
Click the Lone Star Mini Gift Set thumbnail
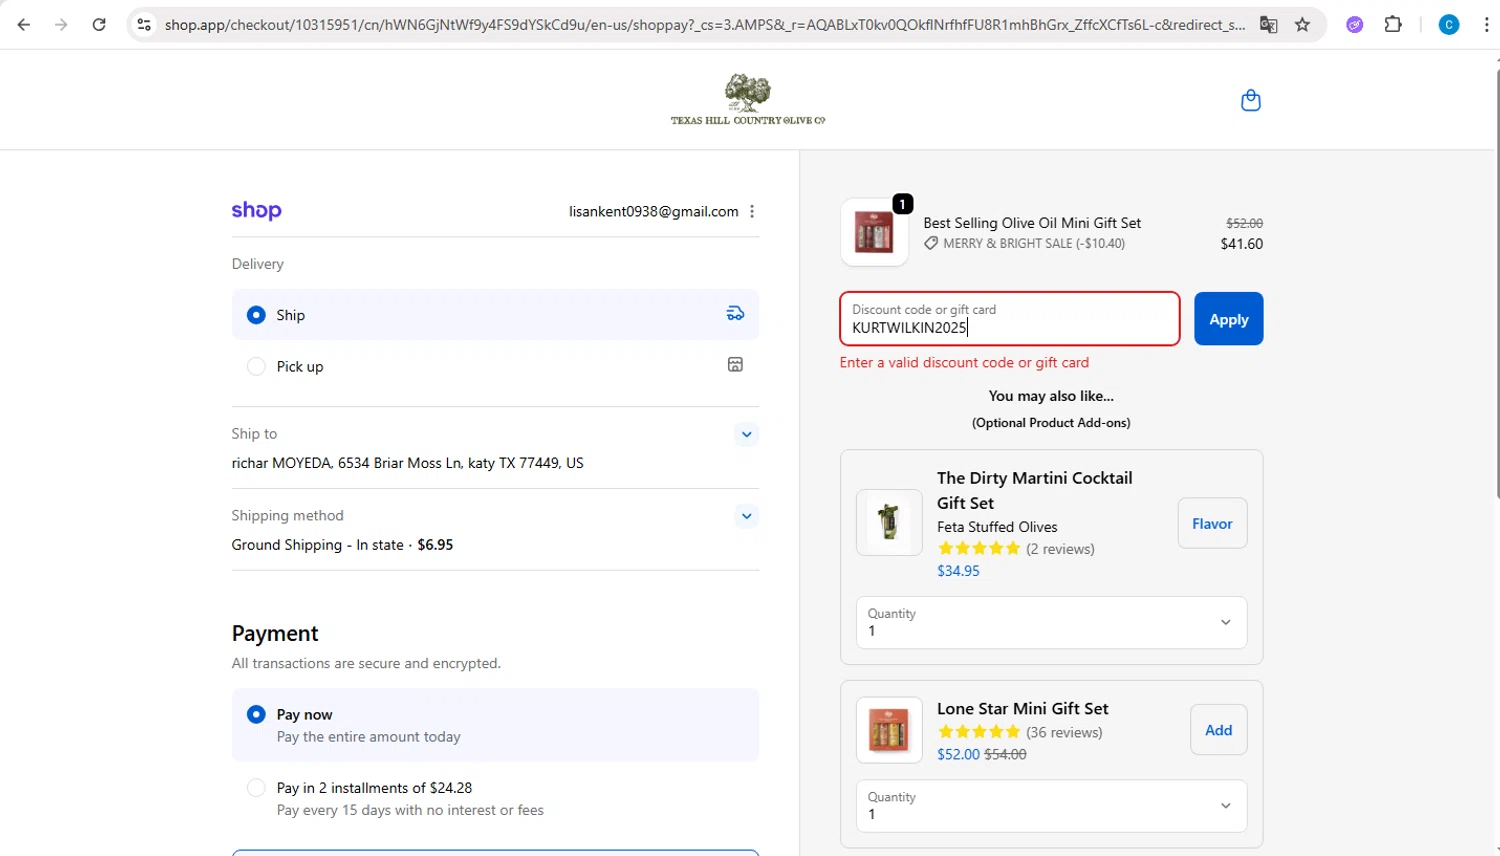pyautogui.click(x=889, y=730)
